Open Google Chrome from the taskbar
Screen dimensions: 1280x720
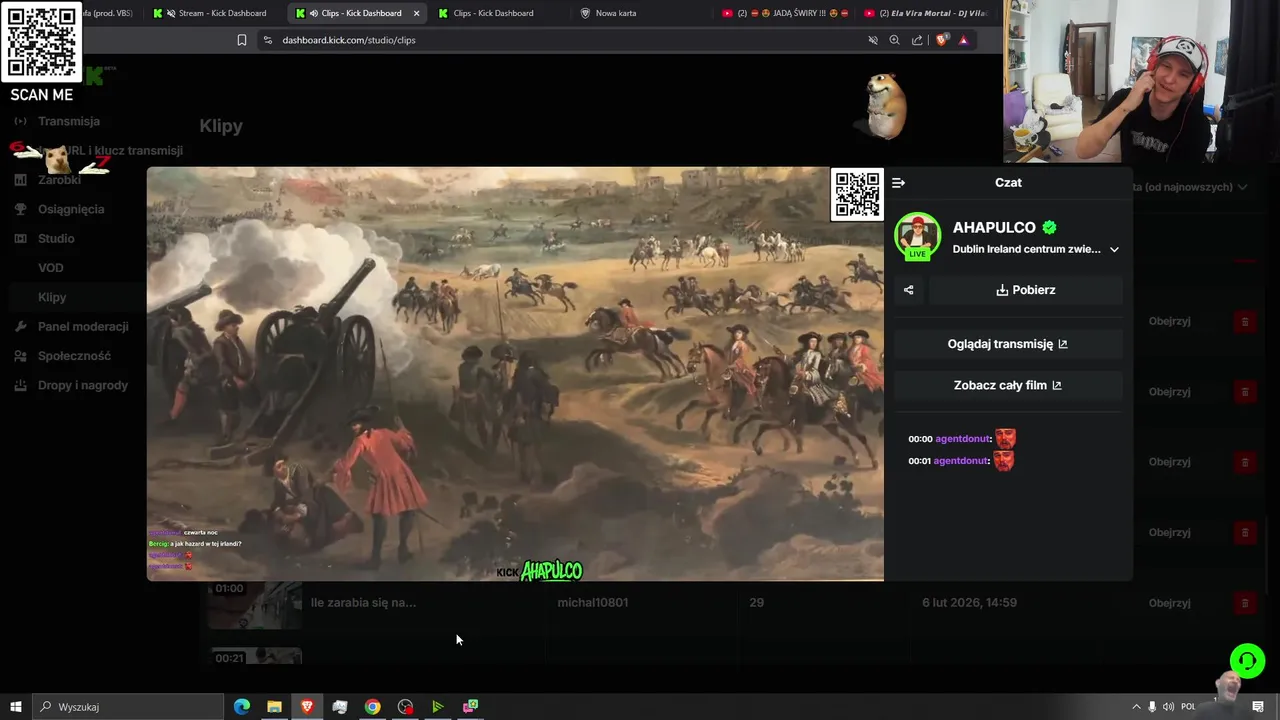tap(372, 707)
